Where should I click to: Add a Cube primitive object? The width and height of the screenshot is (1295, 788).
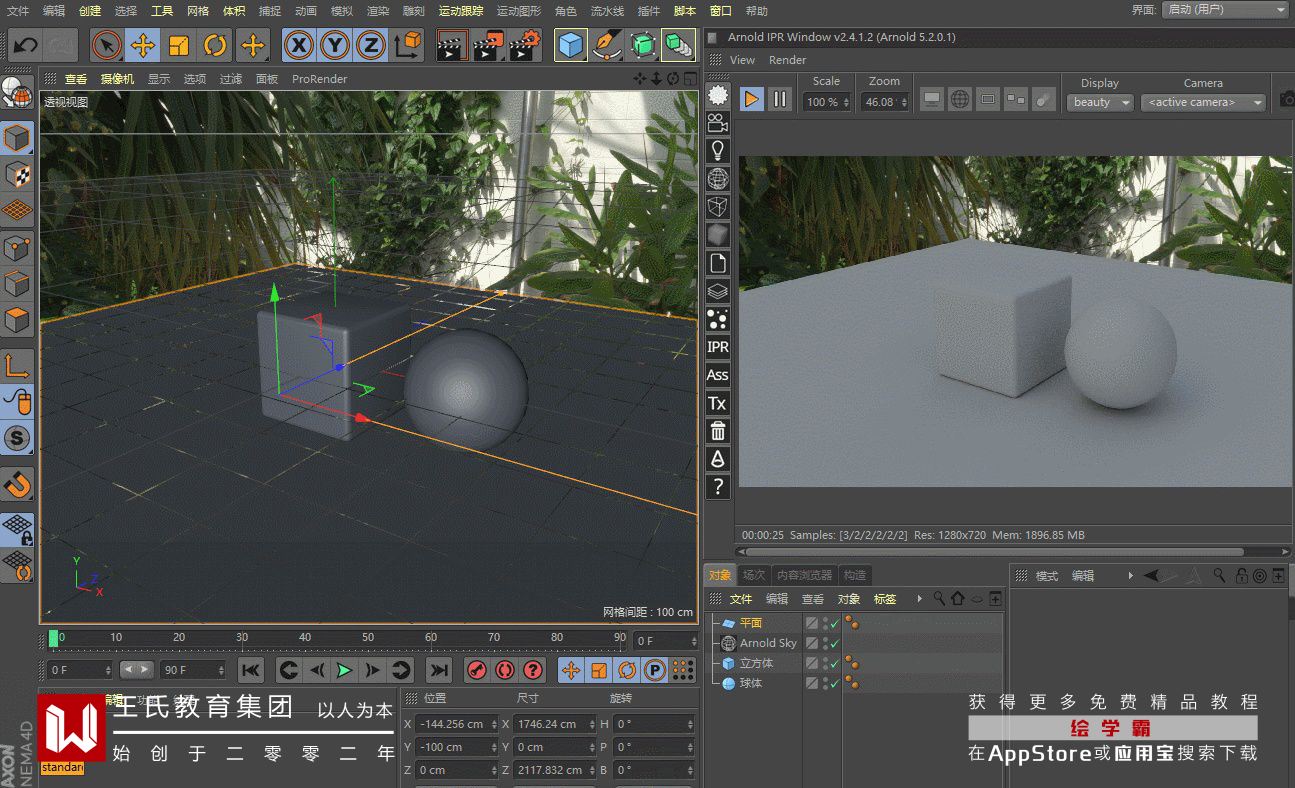(x=571, y=45)
